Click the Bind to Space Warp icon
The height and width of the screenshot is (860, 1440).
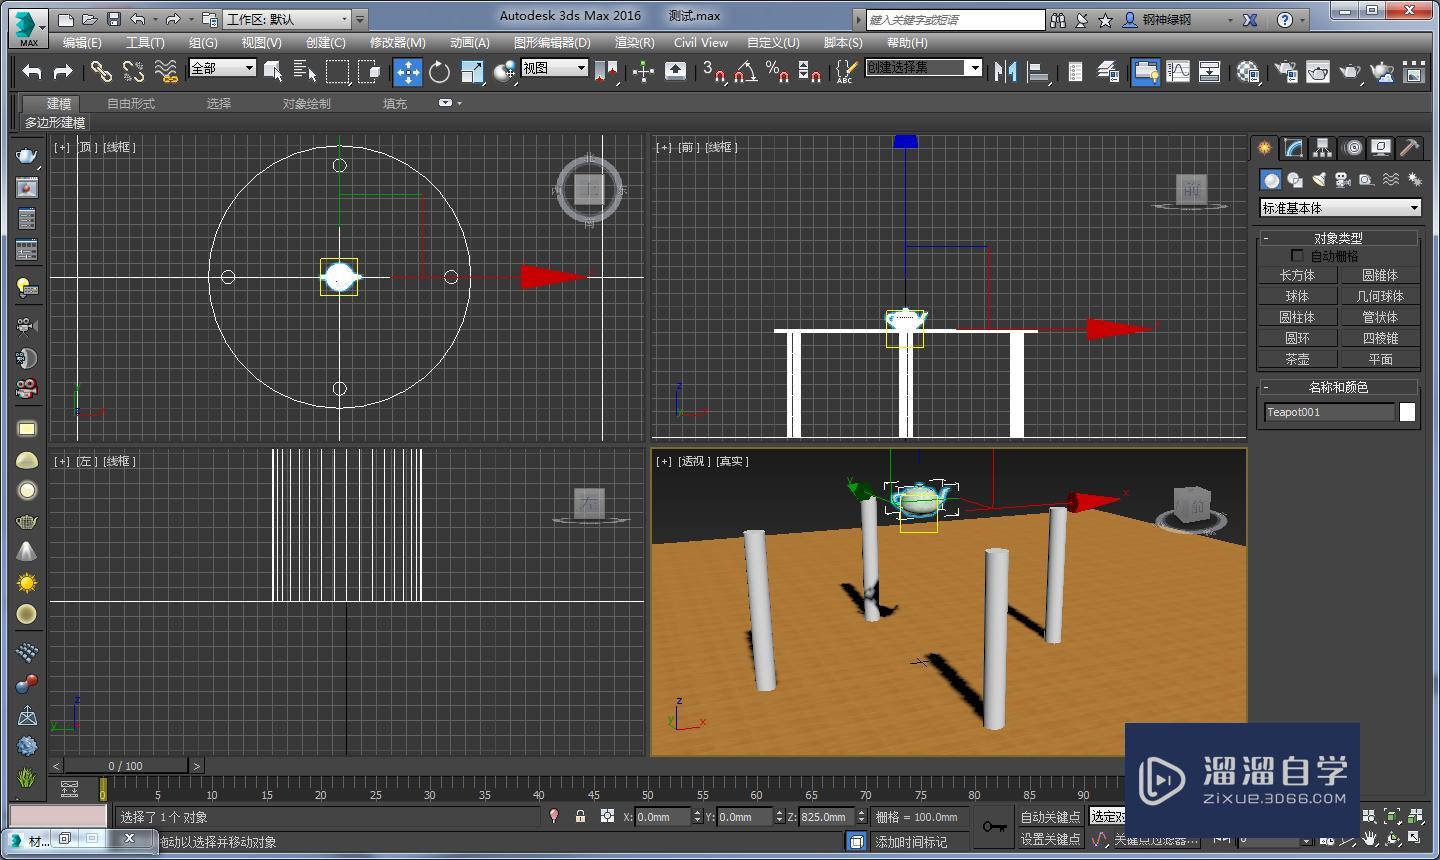tap(165, 71)
